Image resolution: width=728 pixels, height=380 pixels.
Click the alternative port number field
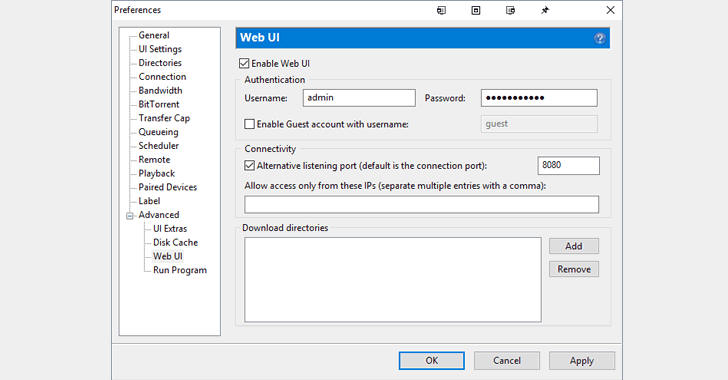[569, 165]
